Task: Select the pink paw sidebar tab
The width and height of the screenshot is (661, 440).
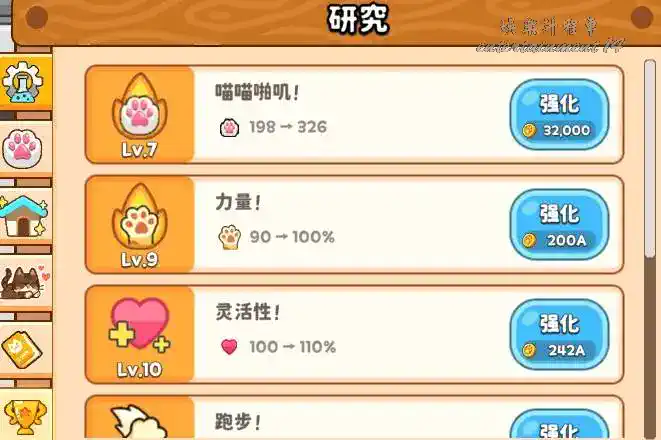Action: tap(23, 149)
